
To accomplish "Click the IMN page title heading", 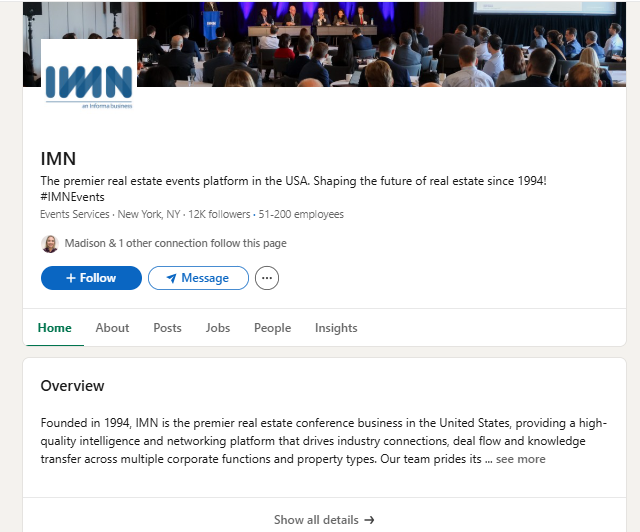I will click(58, 158).
